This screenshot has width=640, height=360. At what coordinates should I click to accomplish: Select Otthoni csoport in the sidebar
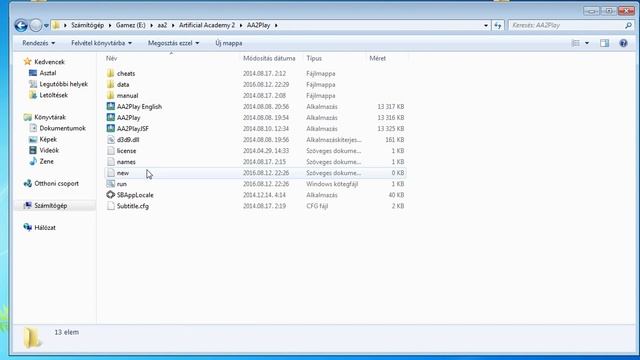[56, 183]
